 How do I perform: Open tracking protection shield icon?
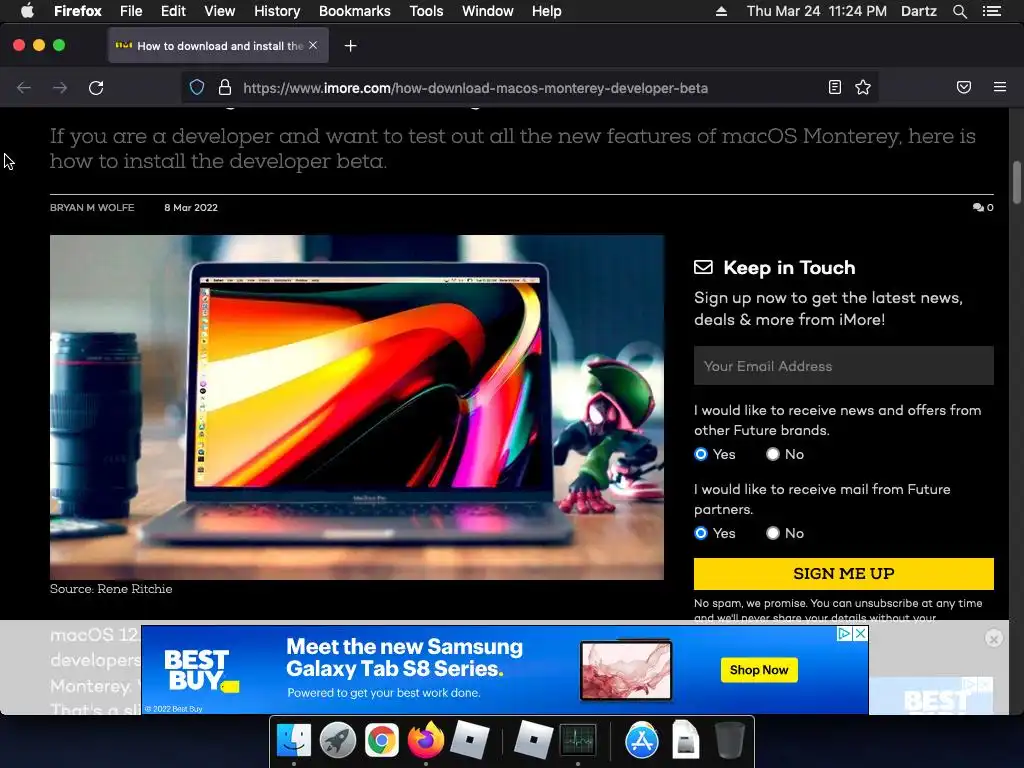coord(197,88)
